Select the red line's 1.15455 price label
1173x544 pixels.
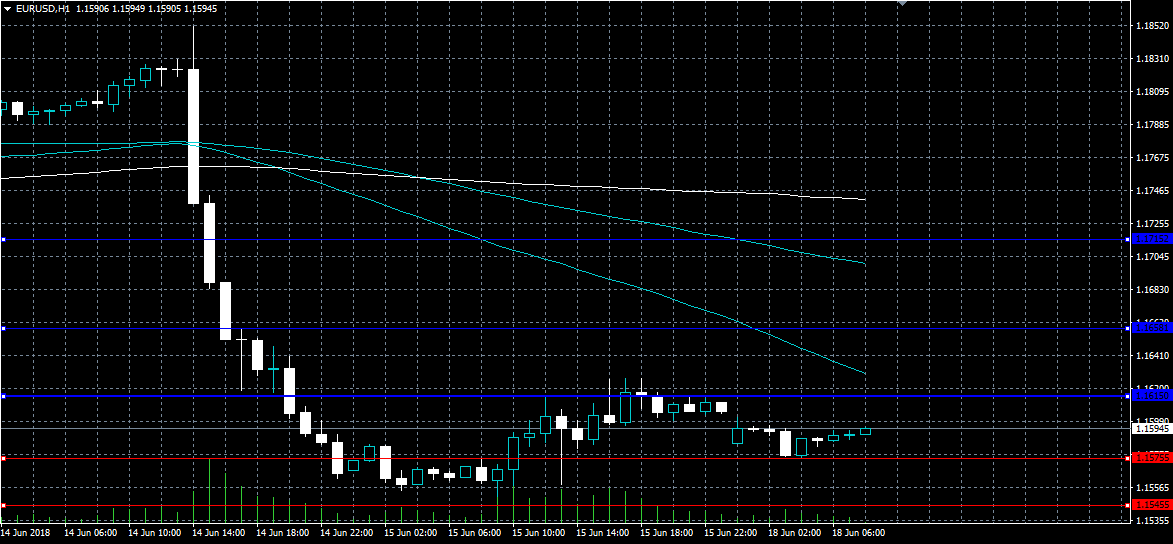tap(1150, 505)
